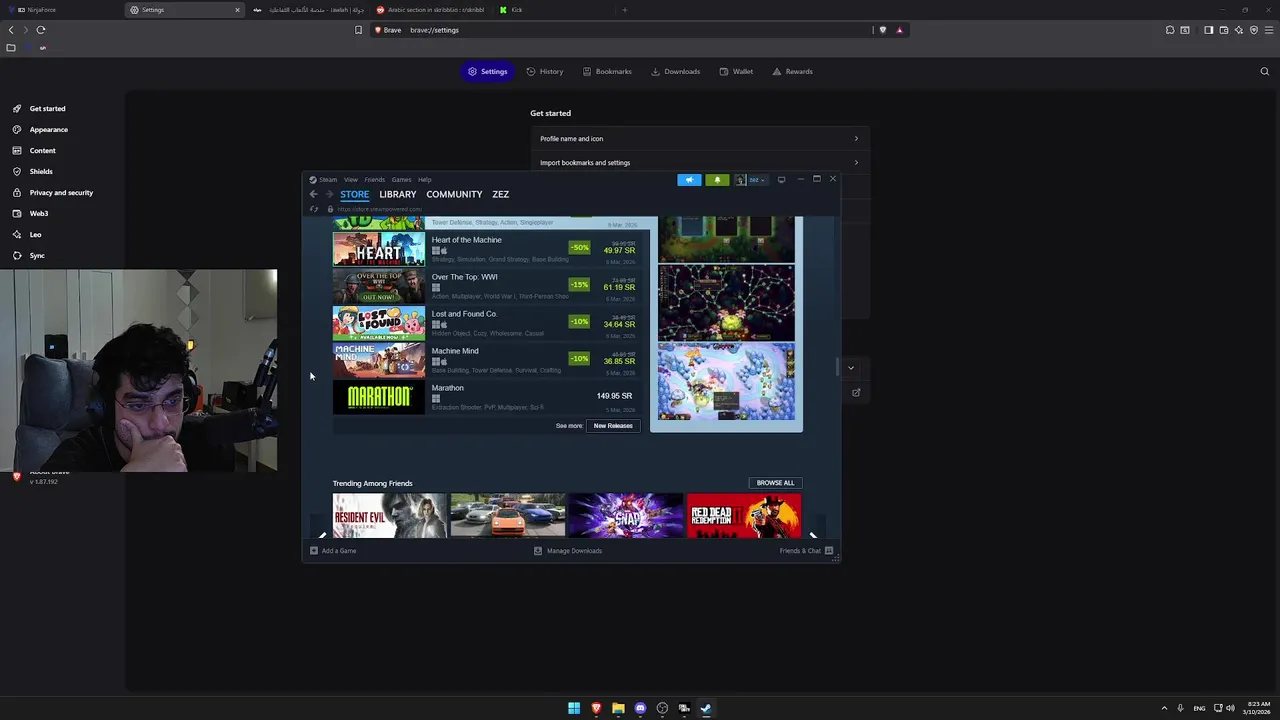The image size is (1280, 720).
Task: Reload the Brave settings page
Action: [41, 30]
